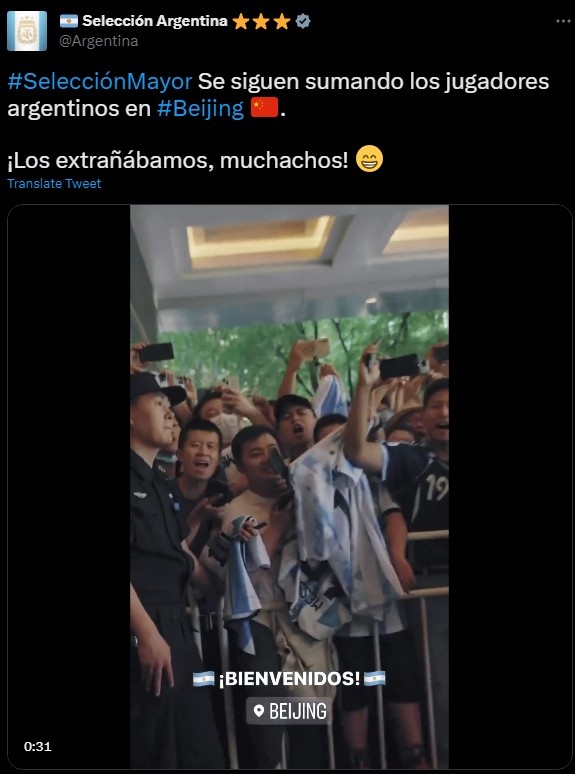Click the flag left of ¡BIENVENIDOS! caption

(204, 679)
